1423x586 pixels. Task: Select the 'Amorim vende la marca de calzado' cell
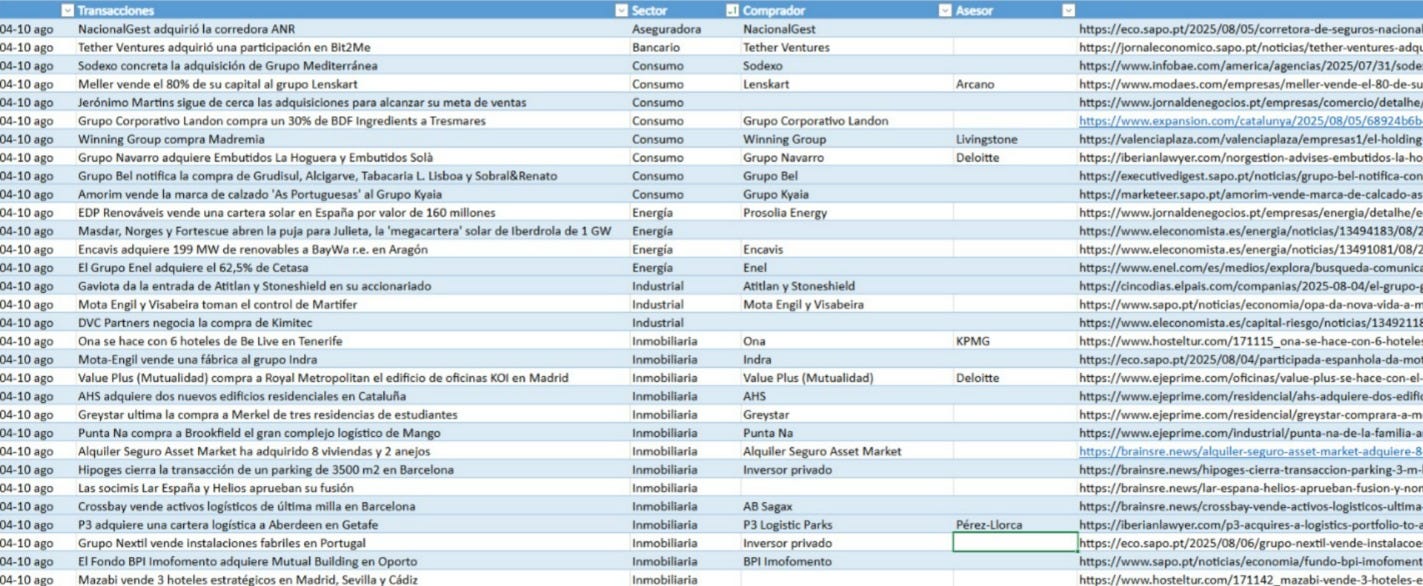coord(352,194)
